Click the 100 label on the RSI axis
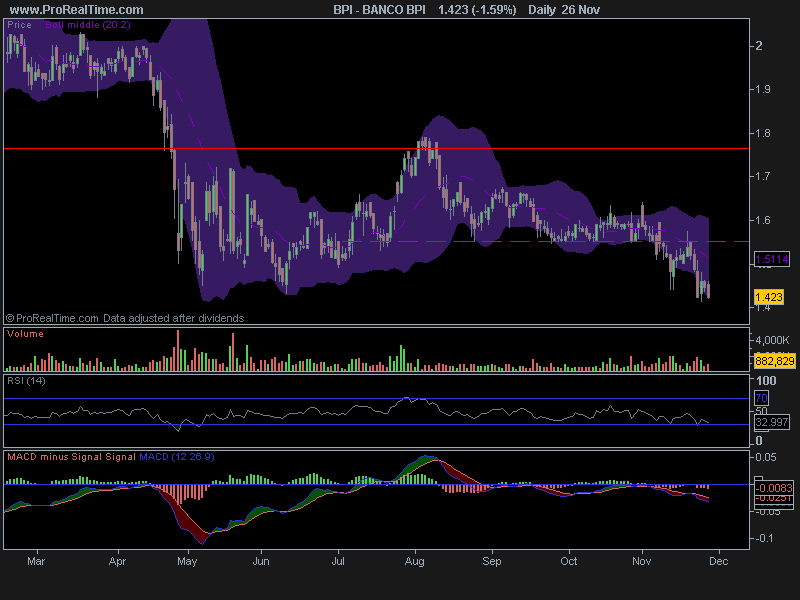 click(x=766, y=381)
